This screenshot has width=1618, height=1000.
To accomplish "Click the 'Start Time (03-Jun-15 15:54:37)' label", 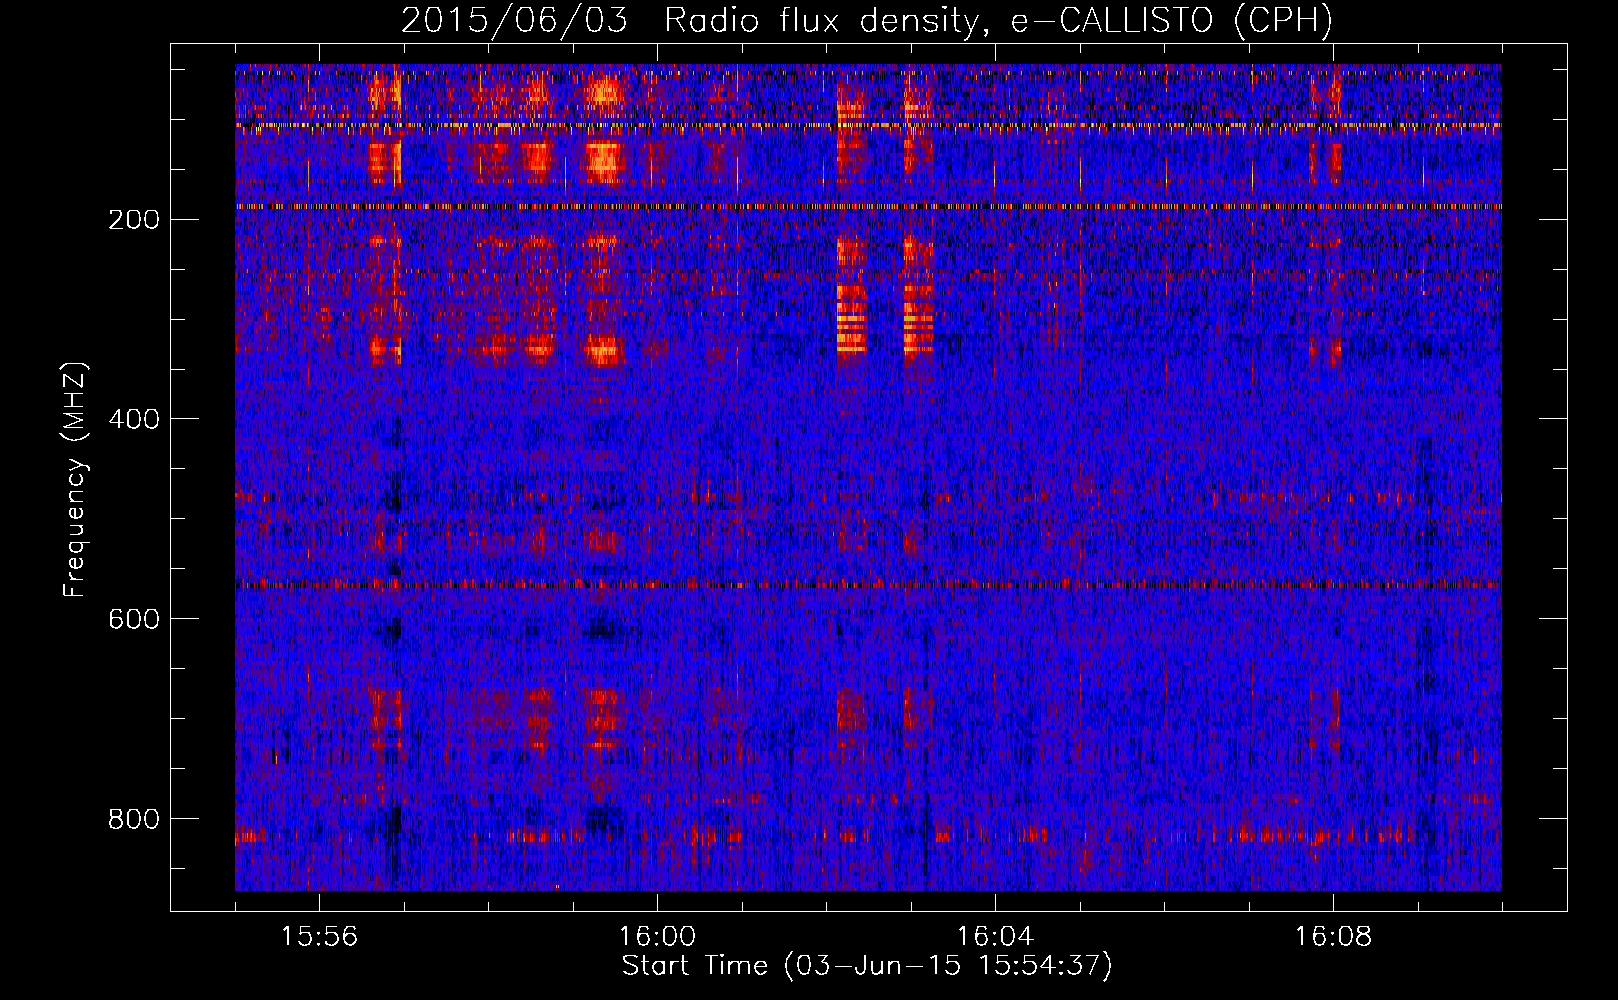I will point(867,966).
